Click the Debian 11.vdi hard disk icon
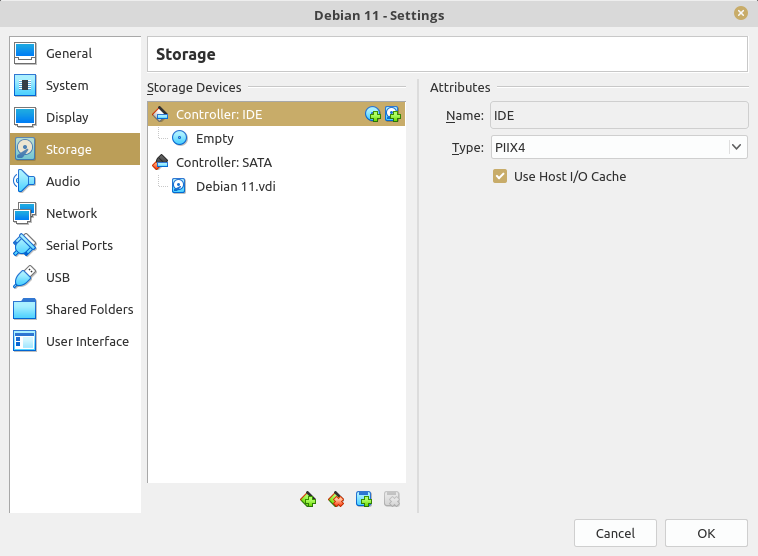This screenshot has height=556, width=758. (x=179, y=186)
